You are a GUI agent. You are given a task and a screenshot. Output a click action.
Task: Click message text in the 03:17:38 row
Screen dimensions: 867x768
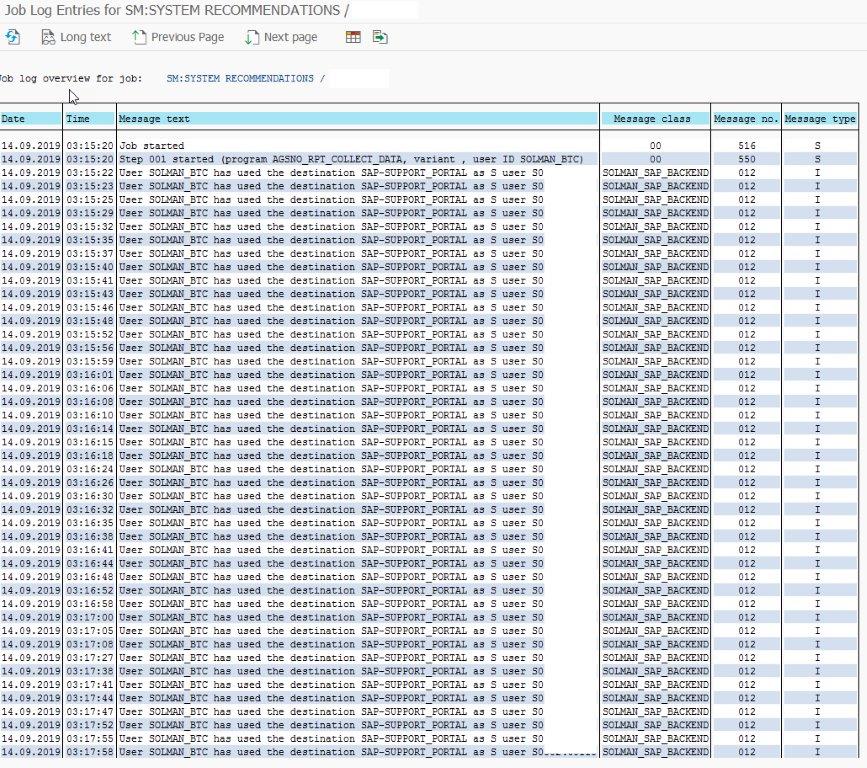(x=331, y=671)
